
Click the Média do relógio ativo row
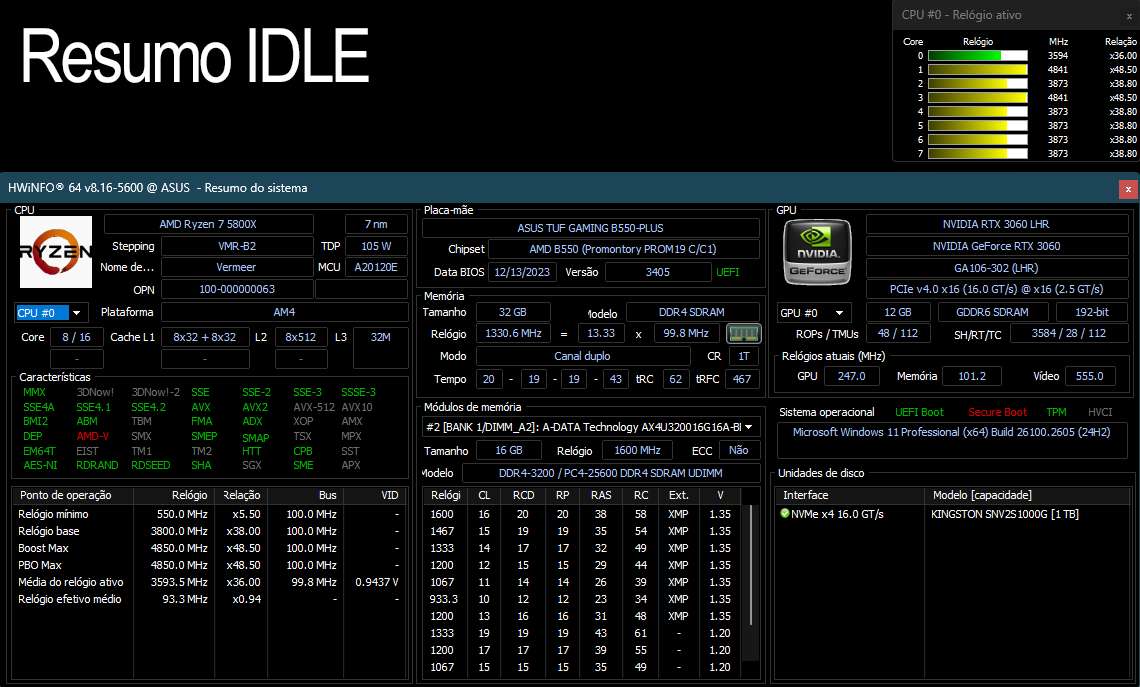coord(209,582)
